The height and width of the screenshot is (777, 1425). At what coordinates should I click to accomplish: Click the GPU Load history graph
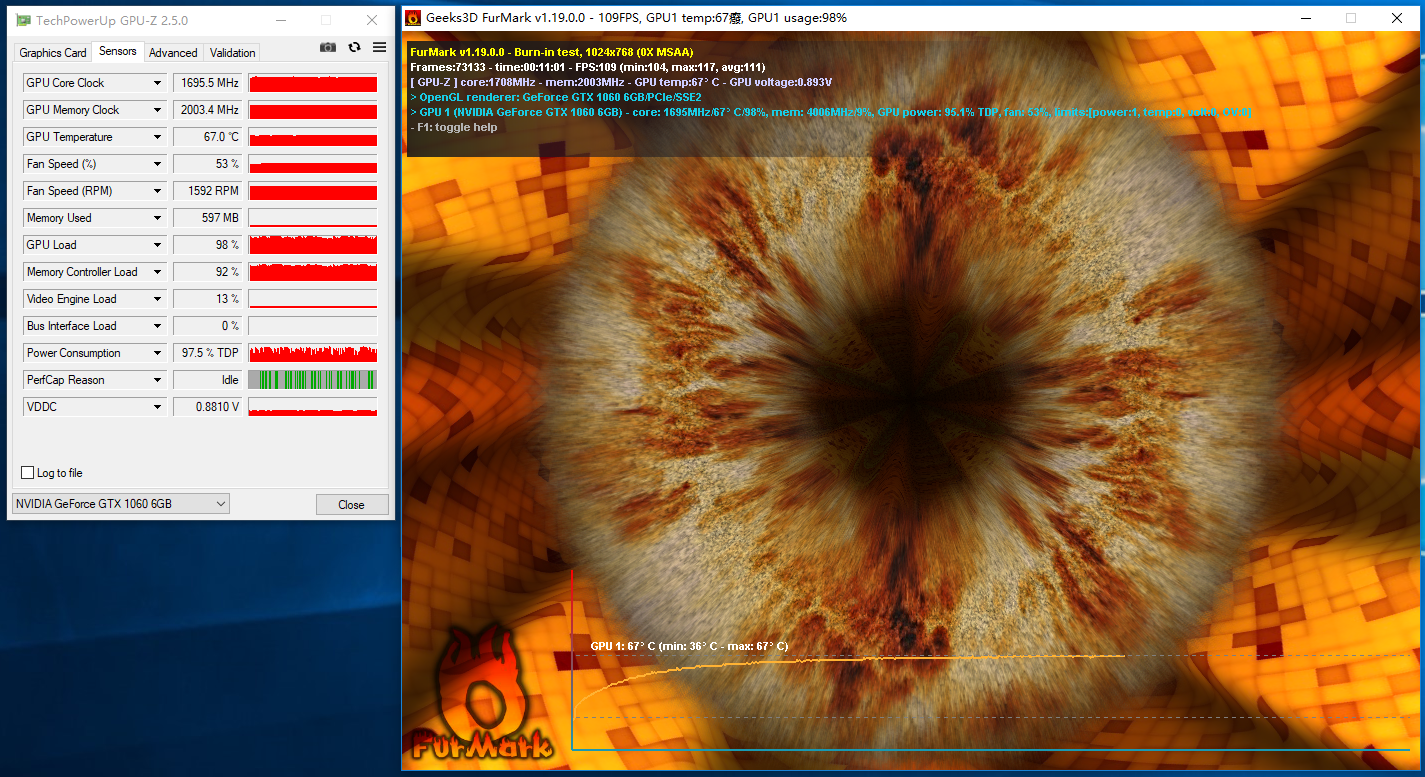pyautogui.click(x=313, y=245)
